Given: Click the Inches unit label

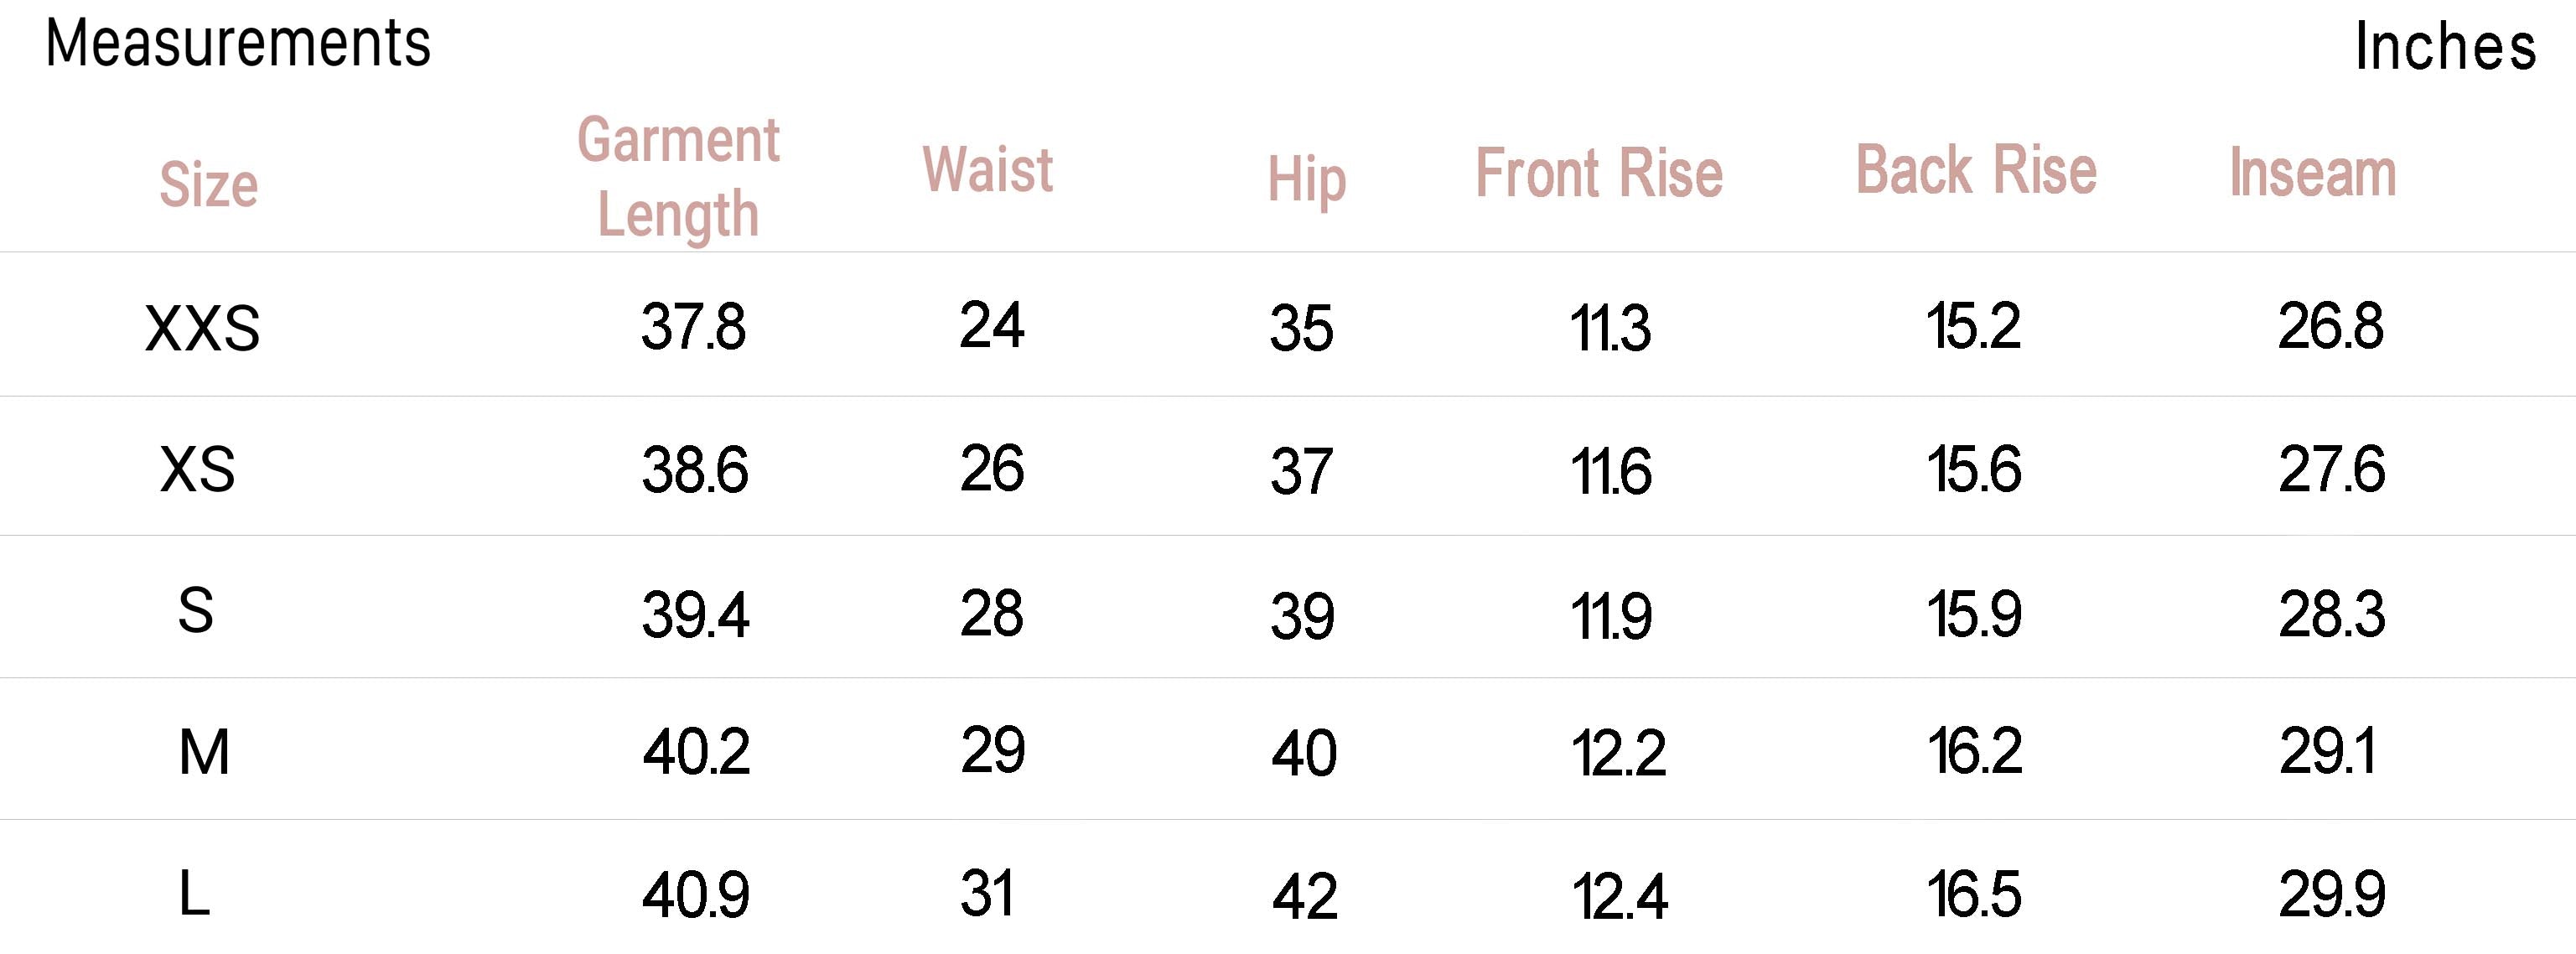Looking at the screenshot, I should (x=2445, y=47).
